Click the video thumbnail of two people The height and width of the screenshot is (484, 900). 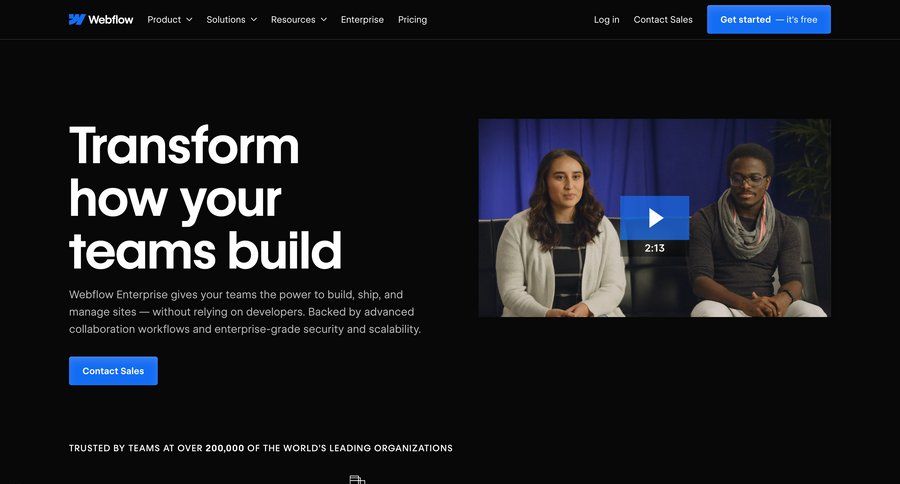[654, 218]
